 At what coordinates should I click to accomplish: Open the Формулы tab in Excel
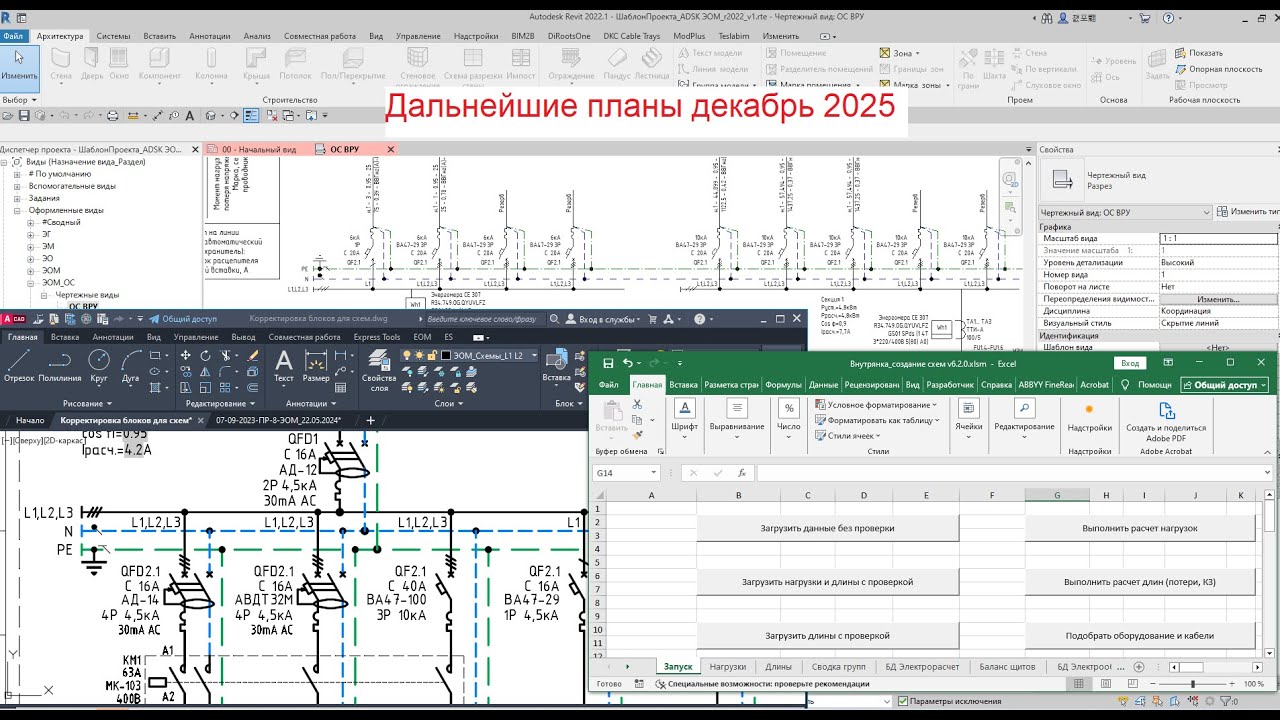[x=783, y=385]
